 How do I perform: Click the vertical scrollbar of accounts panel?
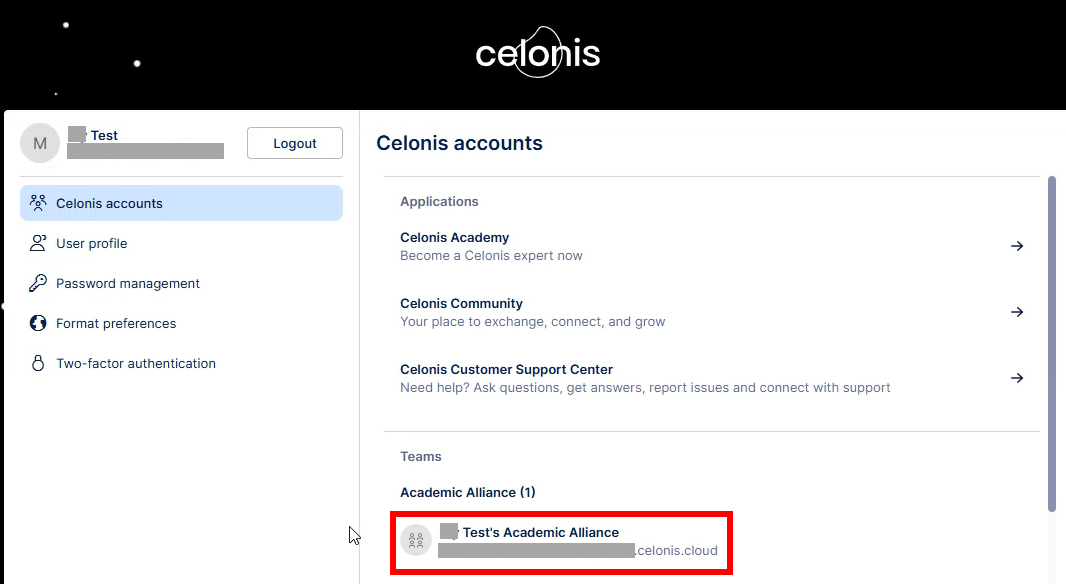(x=1052, y=343)
